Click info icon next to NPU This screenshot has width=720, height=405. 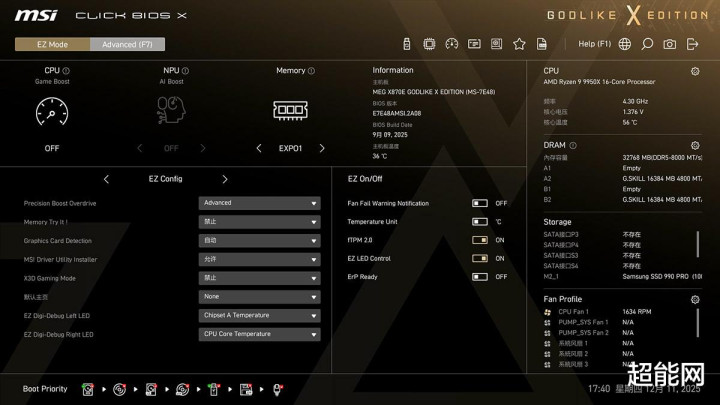(x=186, y=71)
